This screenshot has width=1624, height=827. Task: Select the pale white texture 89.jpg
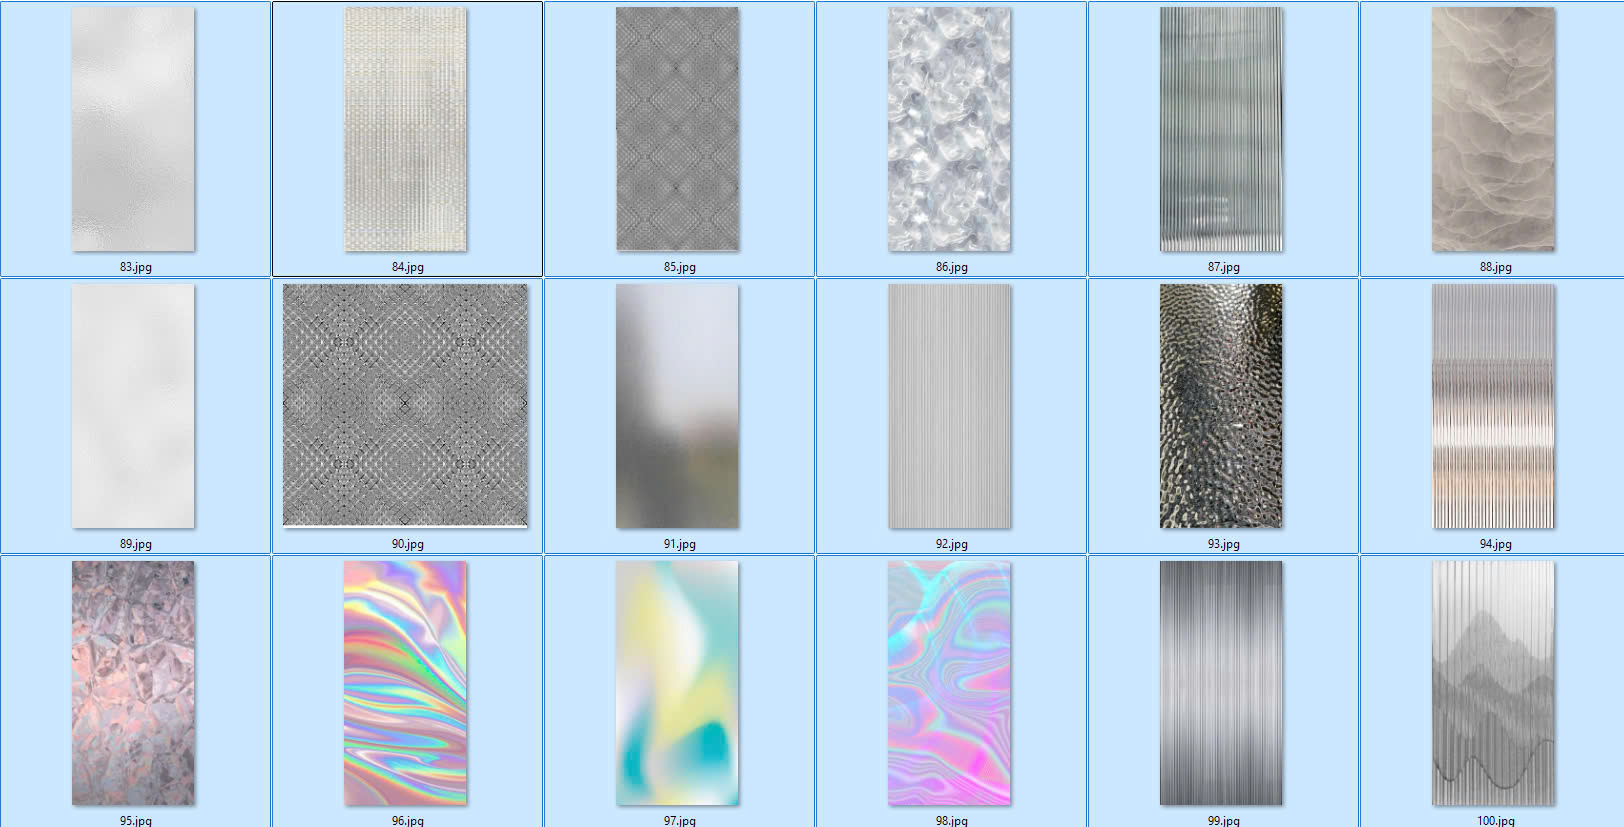point(133,406)
